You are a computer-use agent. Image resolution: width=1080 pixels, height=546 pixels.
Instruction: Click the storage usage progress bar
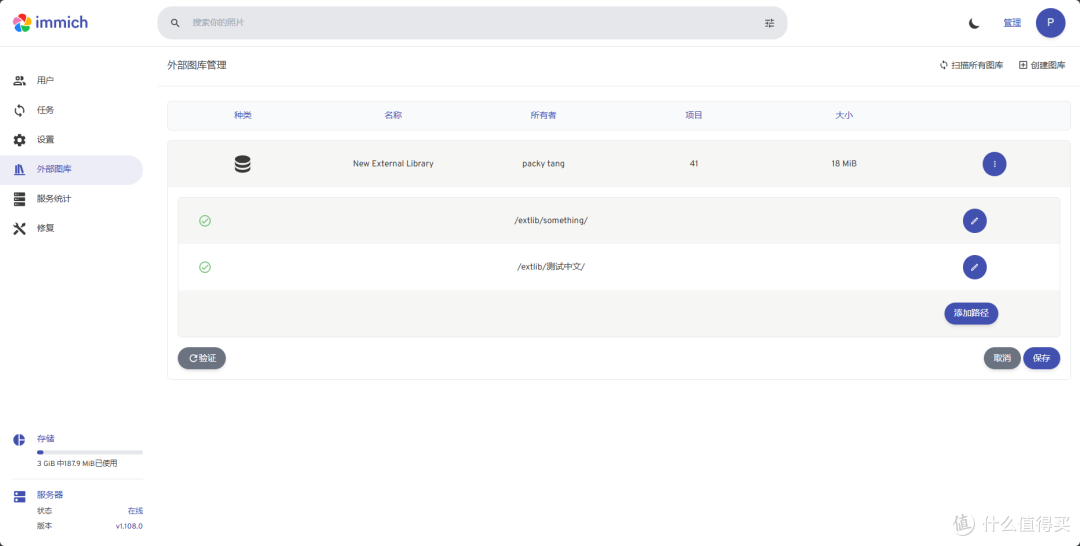coord(89,452)
